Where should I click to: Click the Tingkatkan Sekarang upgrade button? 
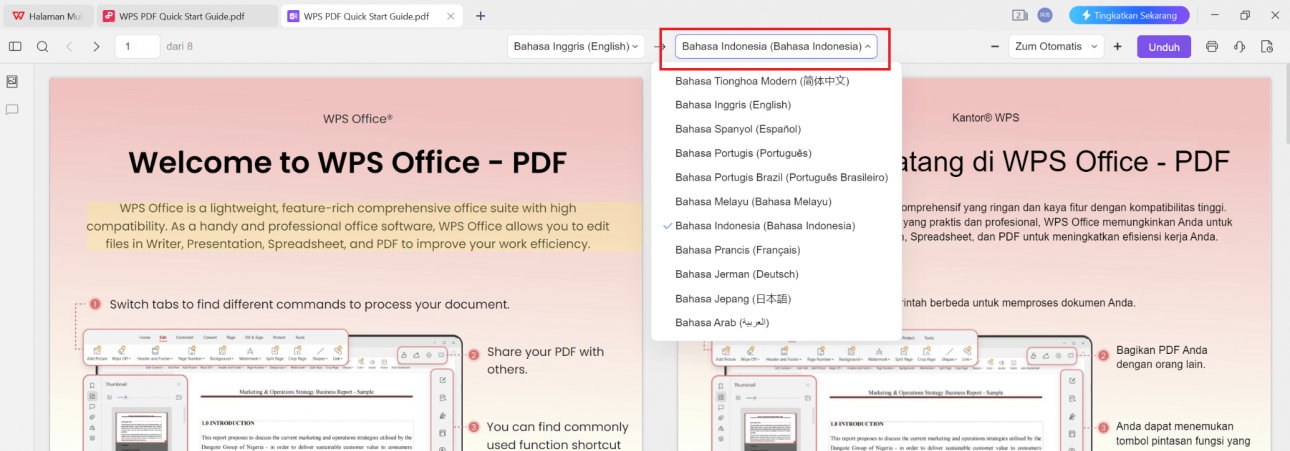[x=1128, y=15]
